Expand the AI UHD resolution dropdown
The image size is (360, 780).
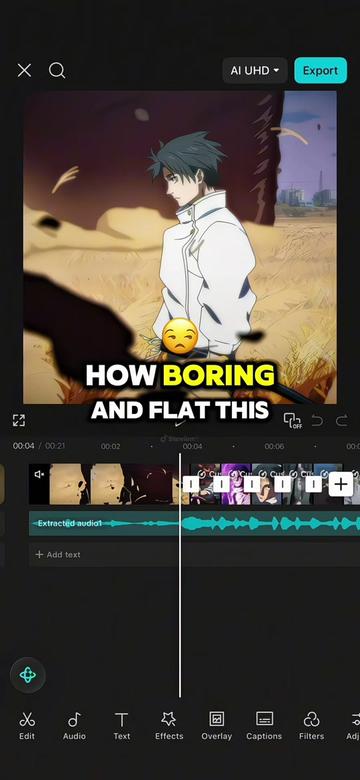pos(255,71)
